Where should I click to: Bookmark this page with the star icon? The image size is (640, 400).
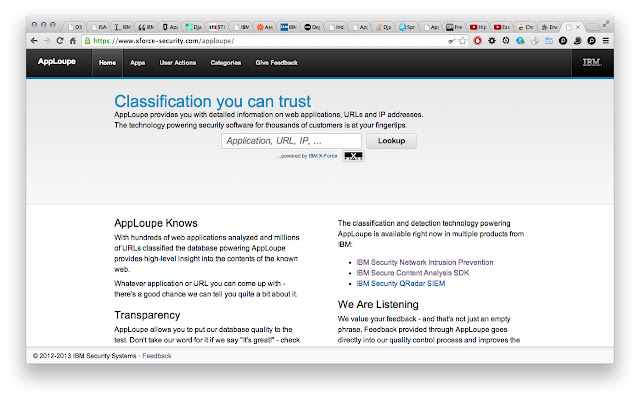pos(462,41)
